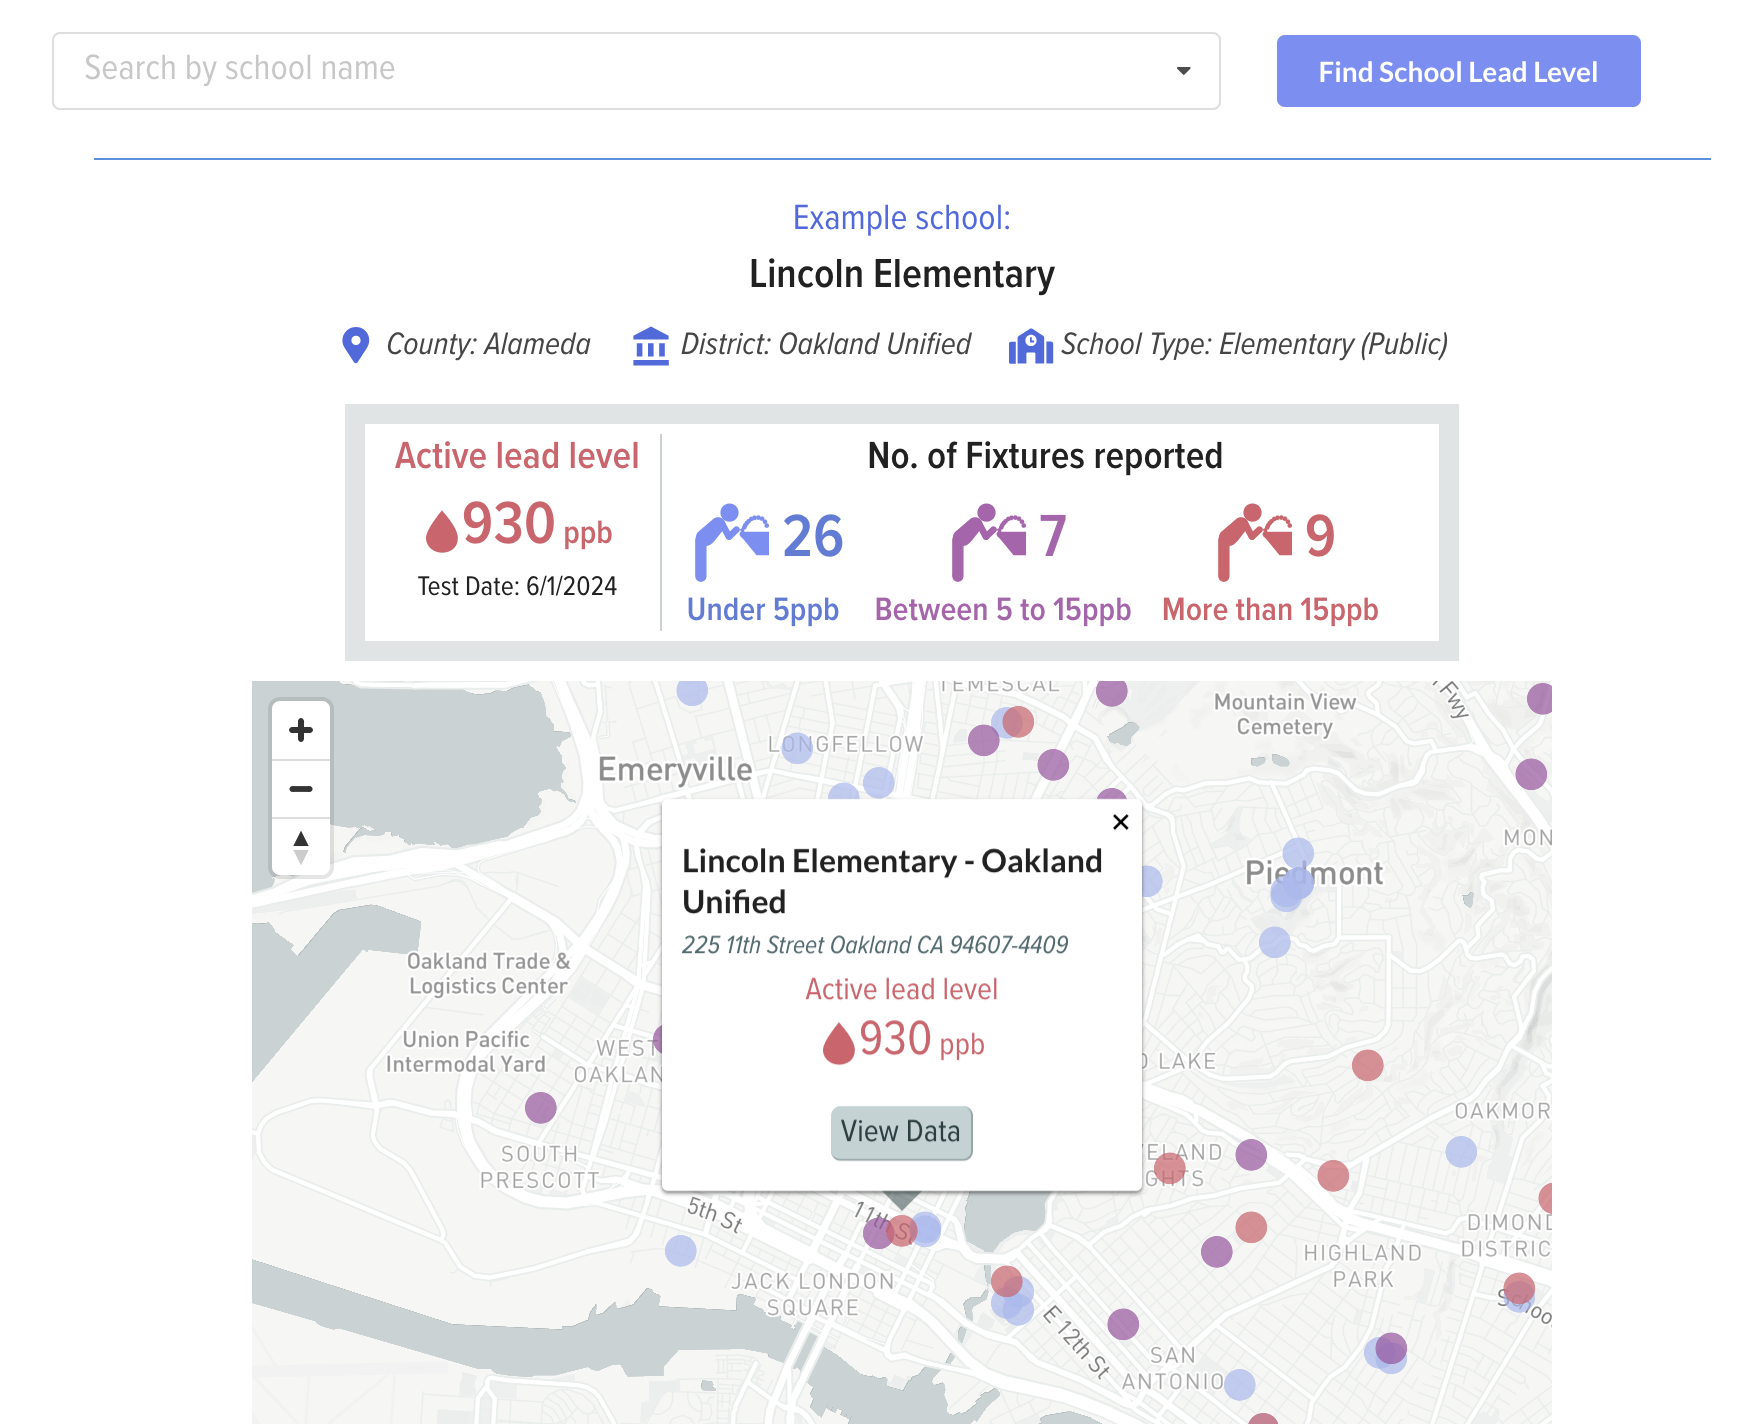Click the purple school marker near South Prescott
1758x1424 pixels.
point(540,1107)
